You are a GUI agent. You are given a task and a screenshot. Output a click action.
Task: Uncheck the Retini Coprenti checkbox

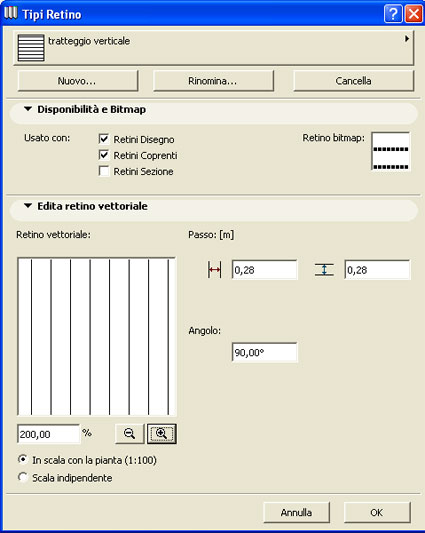[104, 155]
